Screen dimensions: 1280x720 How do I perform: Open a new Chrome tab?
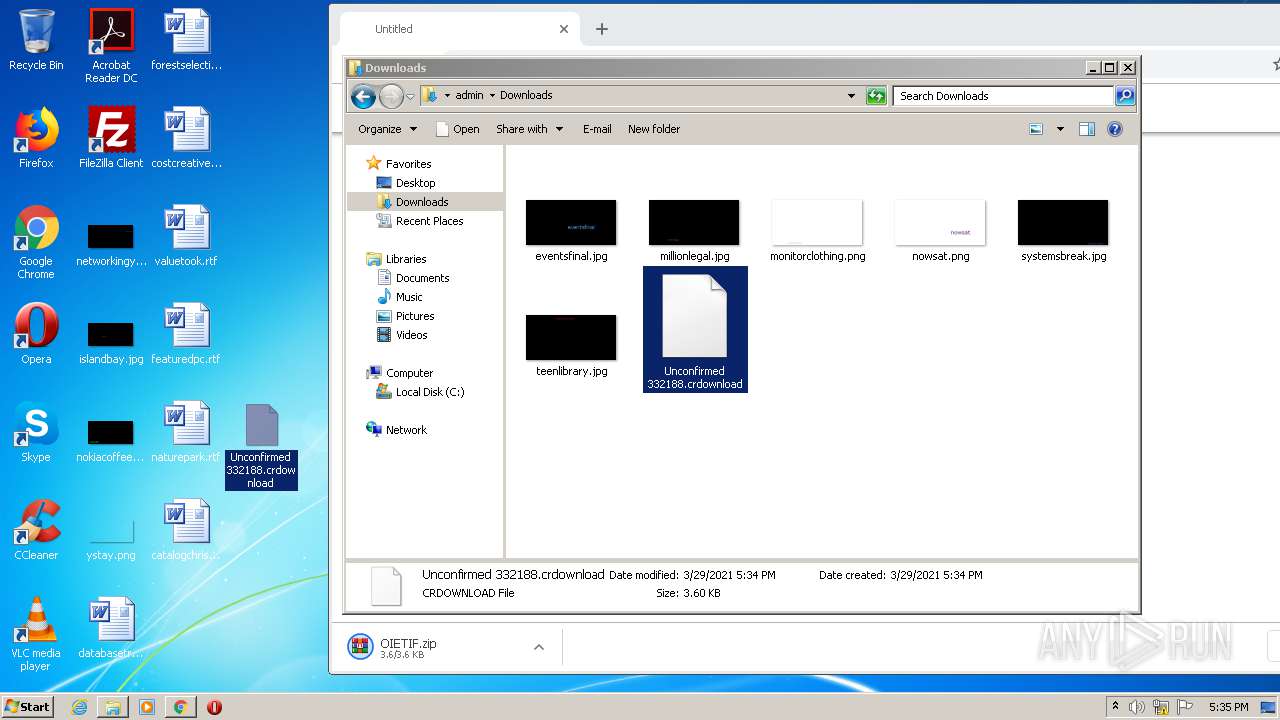pyautogui.click(x=602, y=29)
